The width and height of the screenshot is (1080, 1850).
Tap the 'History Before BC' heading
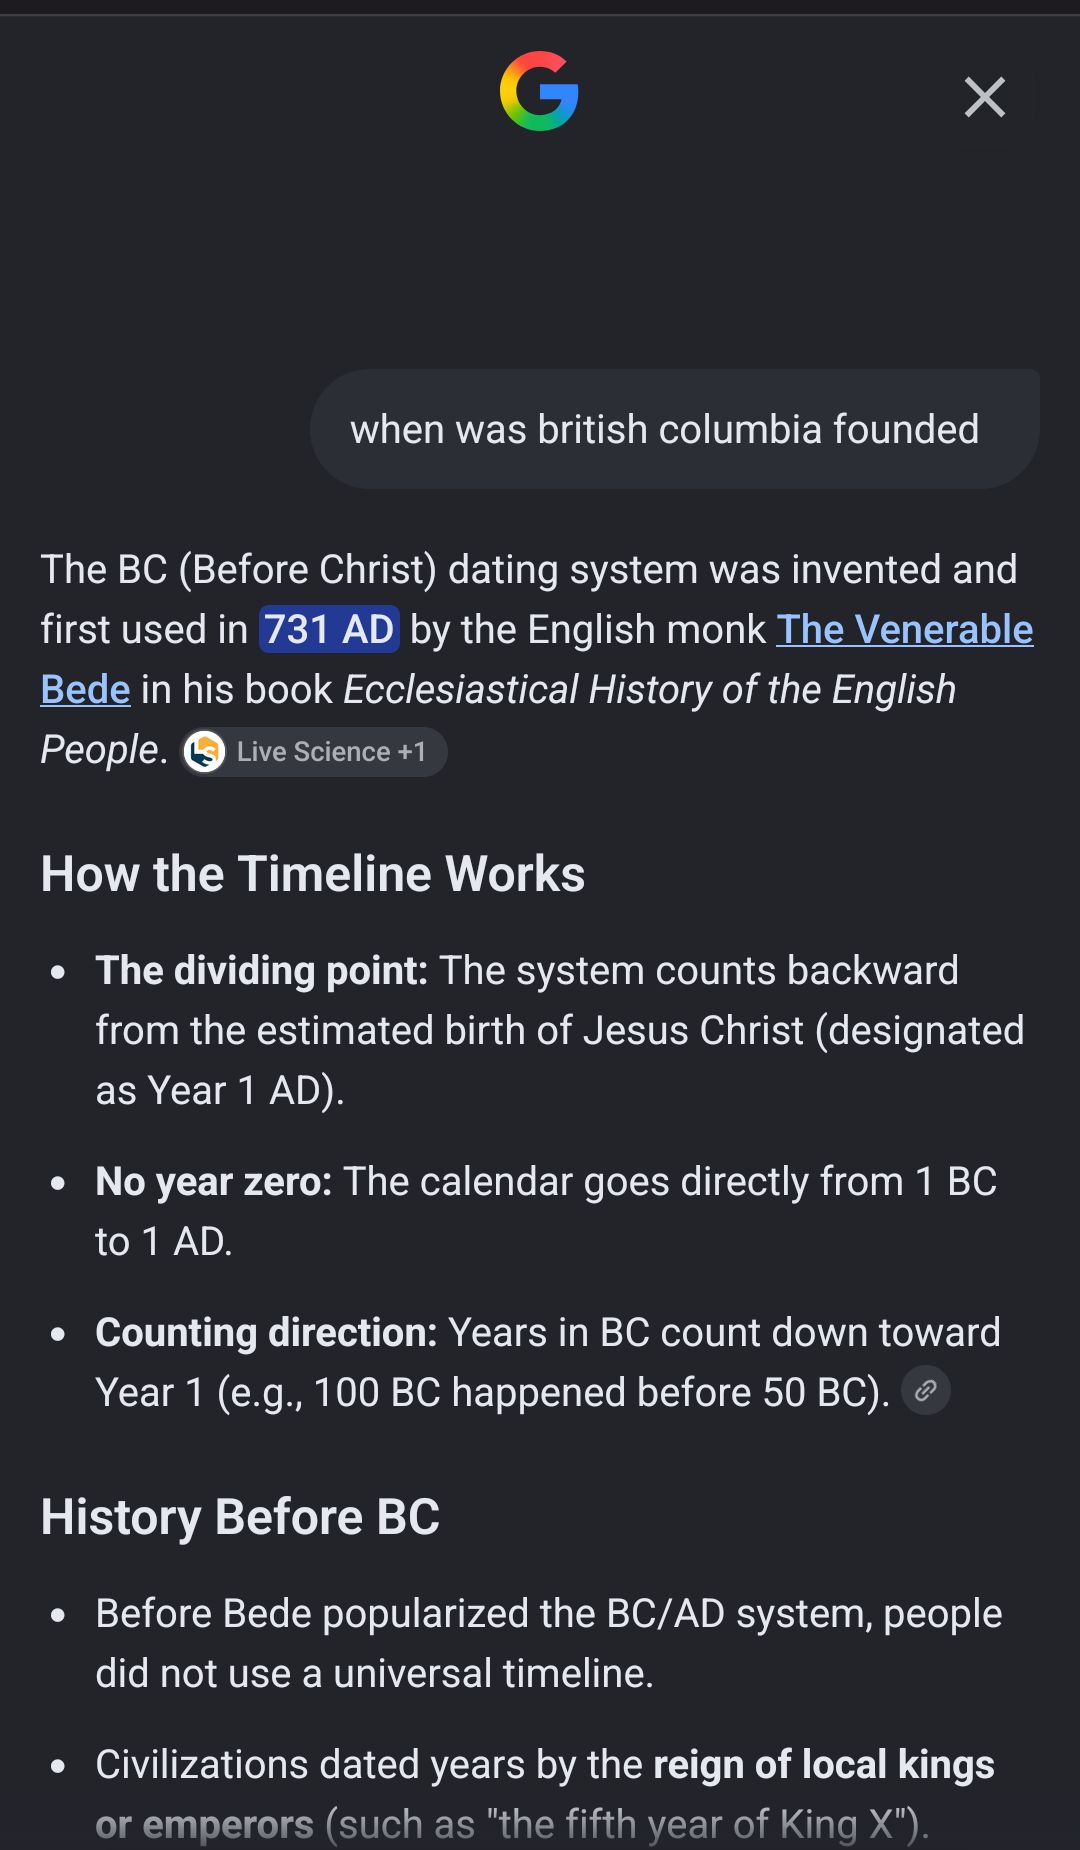(240, 1517)
